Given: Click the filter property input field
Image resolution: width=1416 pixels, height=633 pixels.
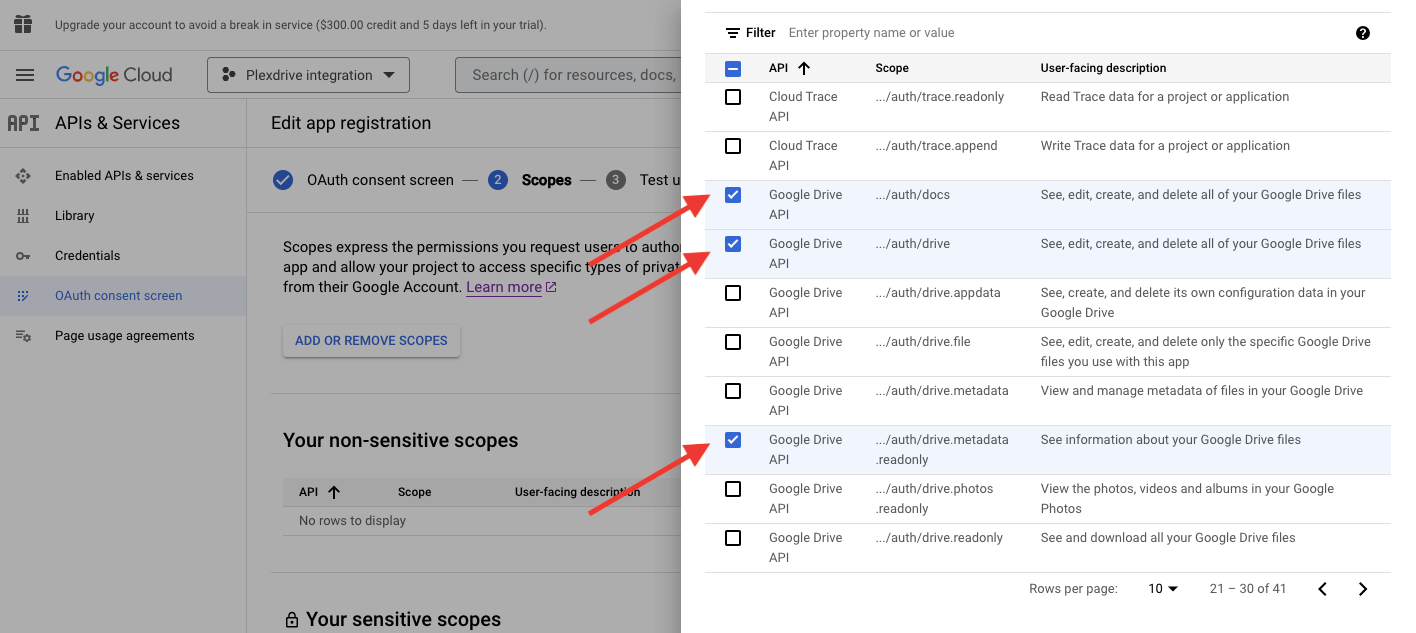Looking at the screenshot, I should [1060, 33].
